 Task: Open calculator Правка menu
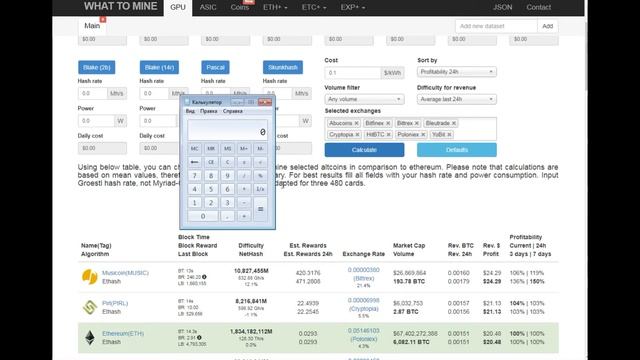tap(209, 111)
